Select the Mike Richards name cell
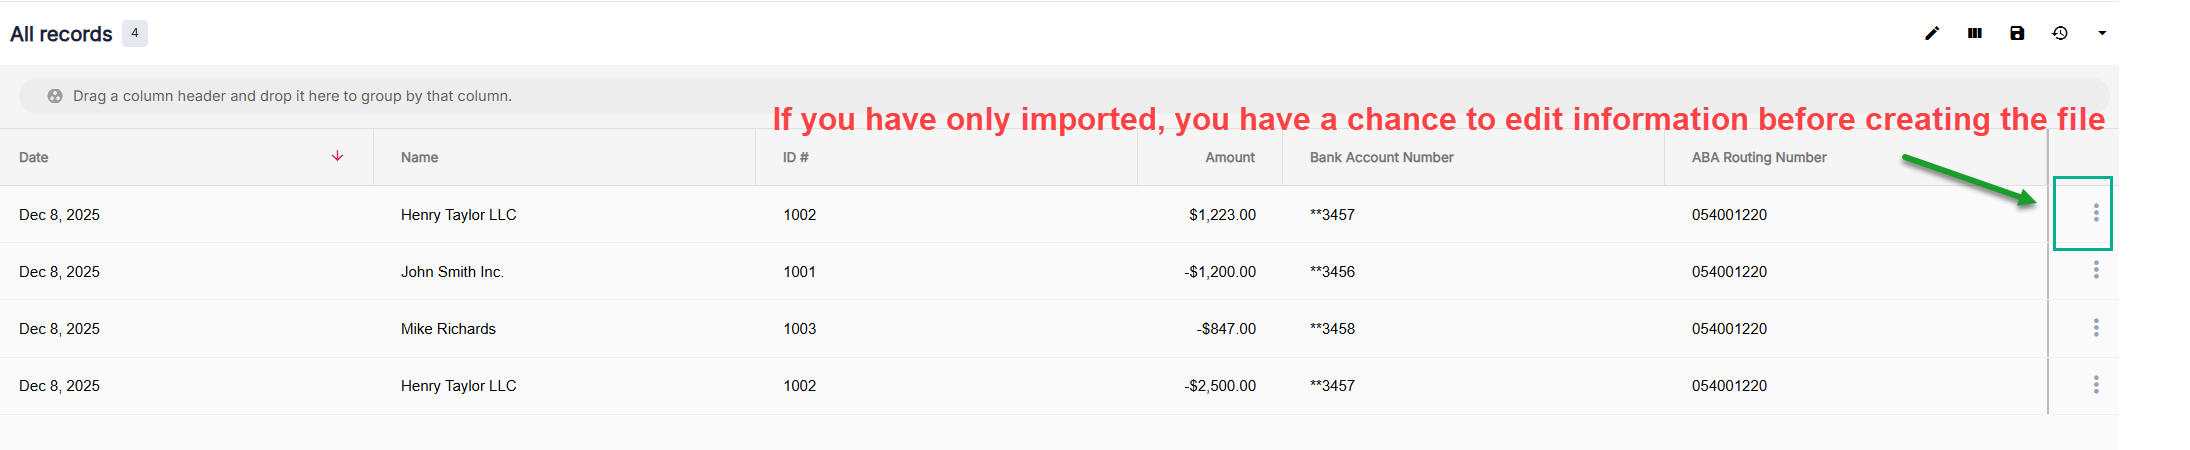Screen dimensions: 2190x450 tap(448, 329)
